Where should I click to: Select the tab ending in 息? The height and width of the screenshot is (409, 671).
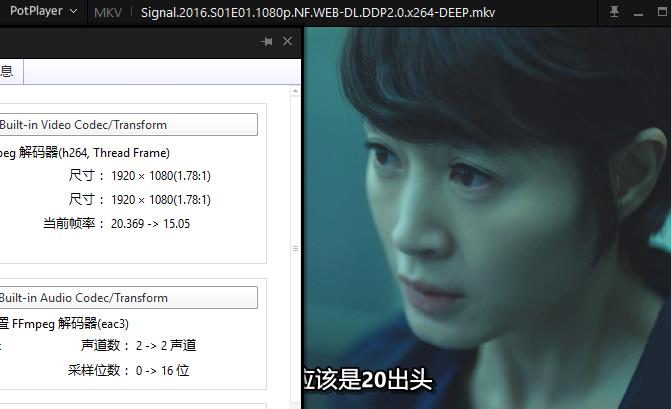point(11,71)
